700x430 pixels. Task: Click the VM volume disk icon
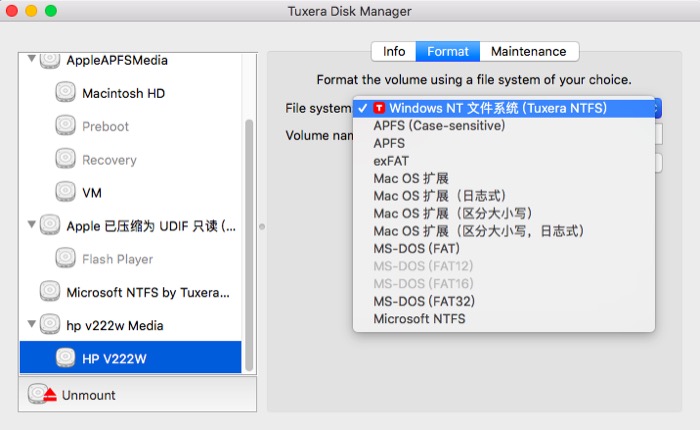tap(66, 192)
